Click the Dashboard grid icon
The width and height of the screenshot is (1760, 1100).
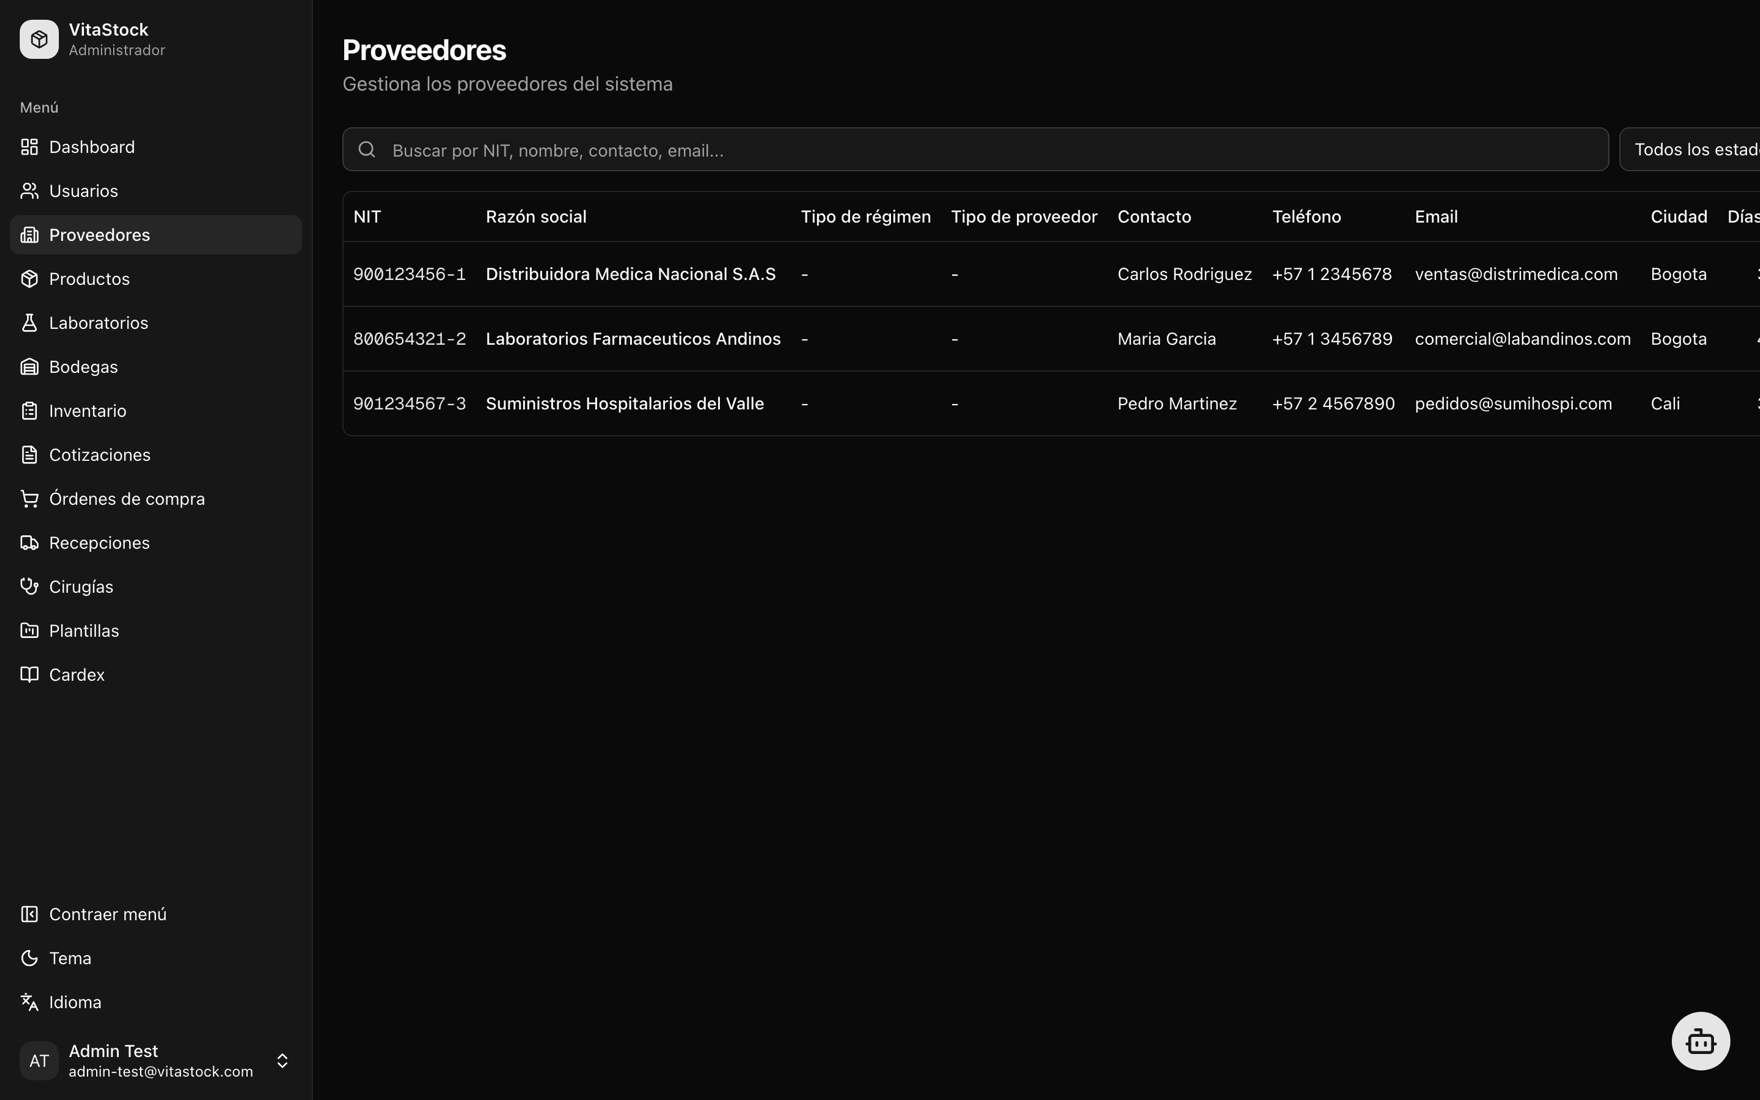pyautogui.click(x=29, y=147)
